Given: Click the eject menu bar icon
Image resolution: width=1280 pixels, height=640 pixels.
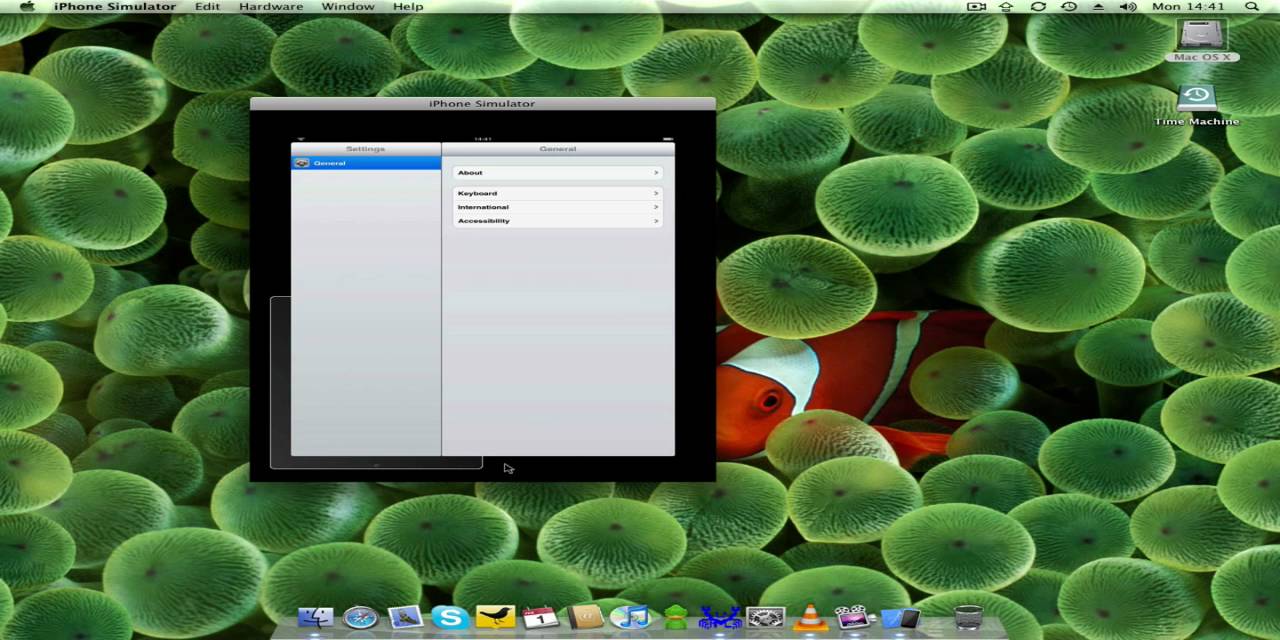Looking at the screenshot, I should 1099,6.
